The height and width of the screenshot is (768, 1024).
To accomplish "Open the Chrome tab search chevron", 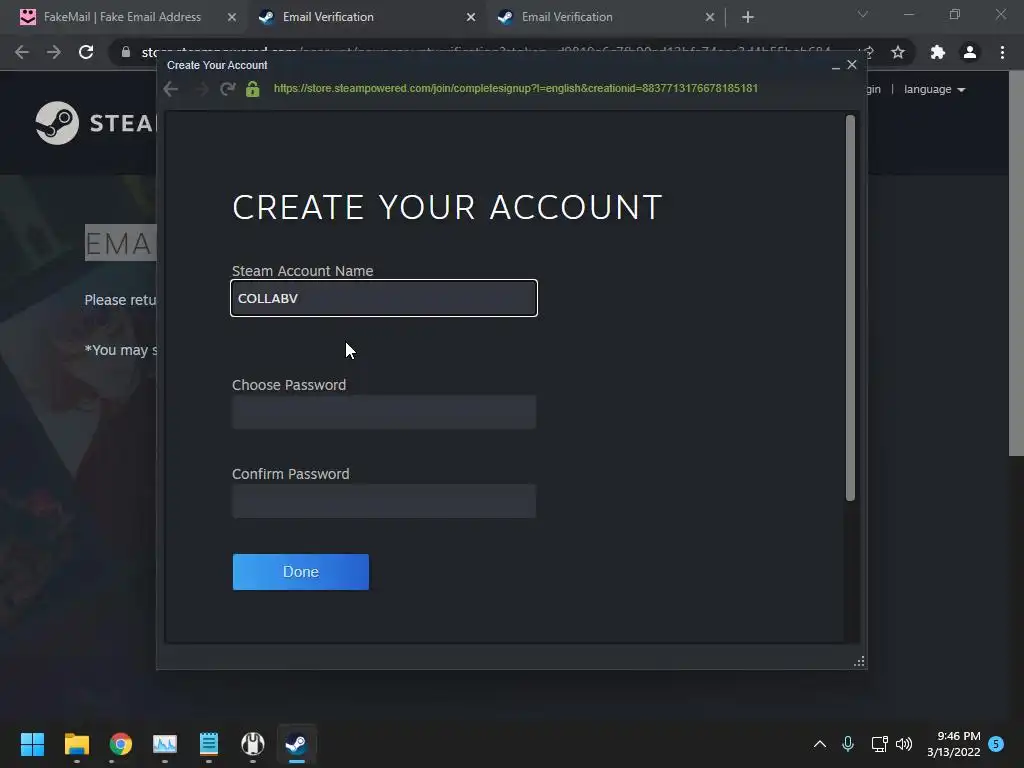I will [863, 14].
